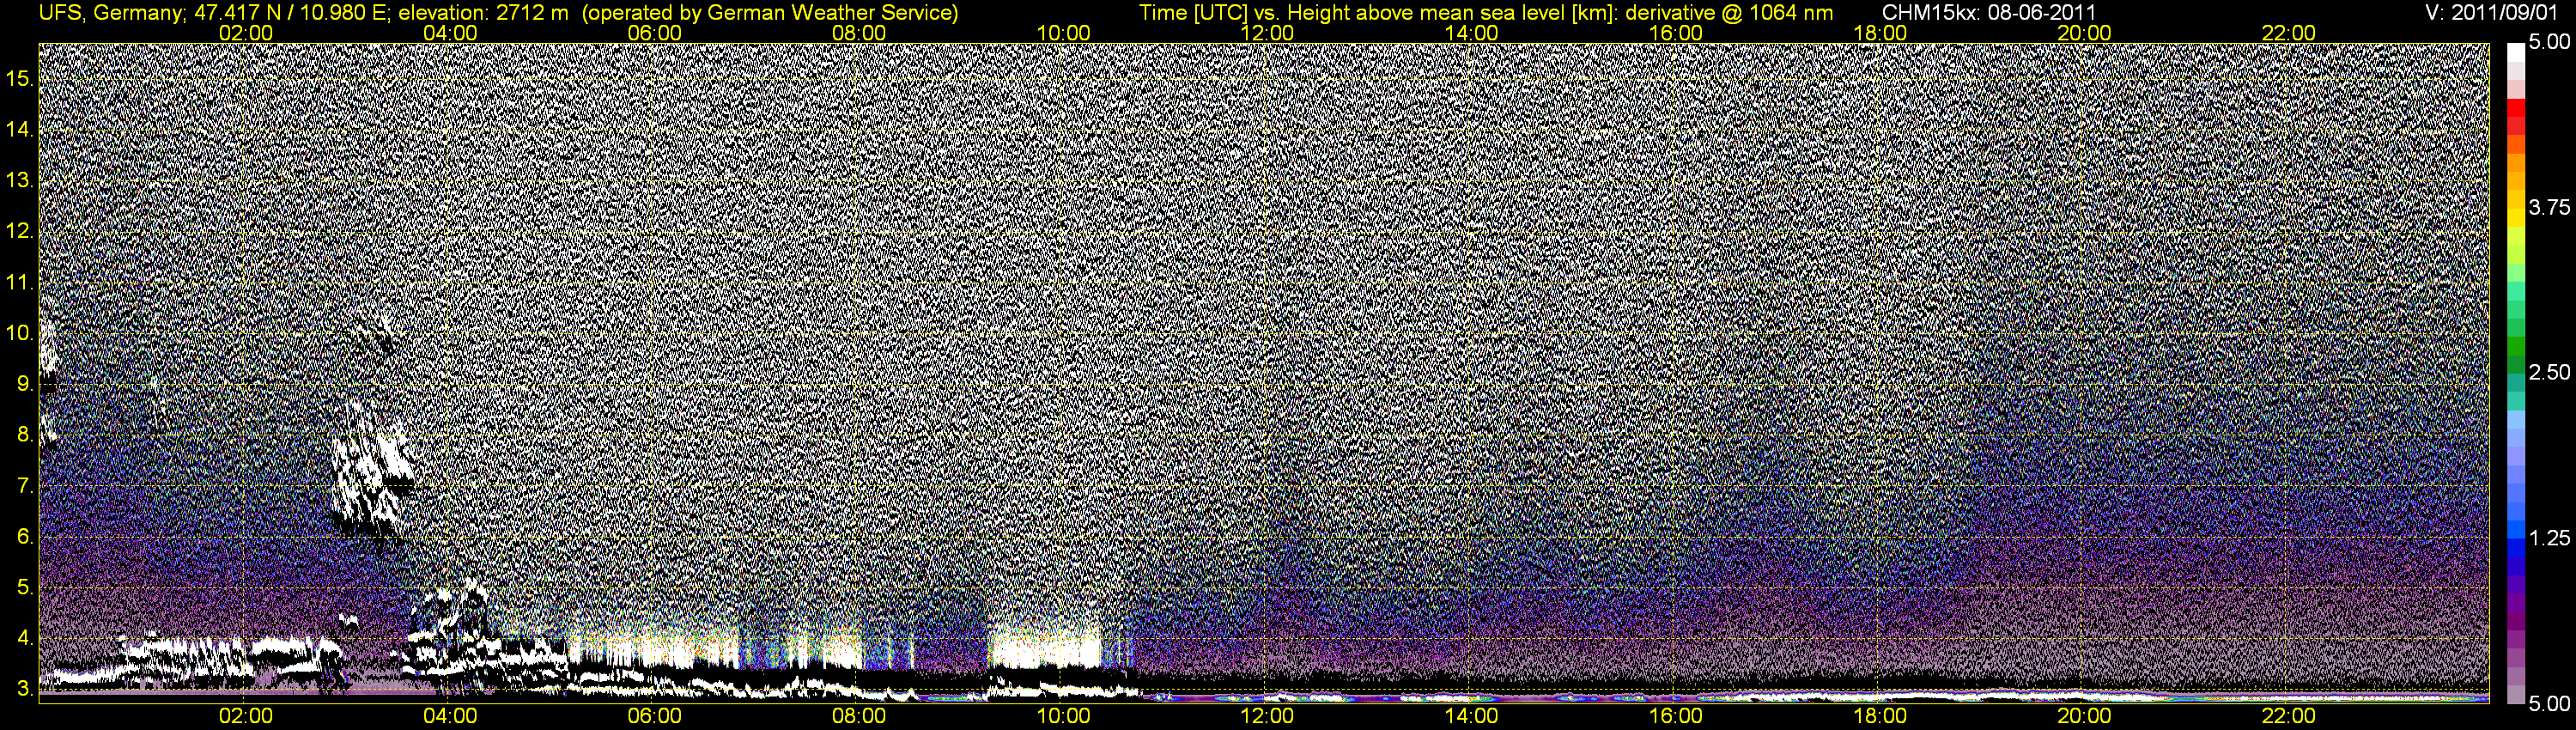
Task: Click the 10:00 label on bottom axis
Action: tap(1063, 716)
